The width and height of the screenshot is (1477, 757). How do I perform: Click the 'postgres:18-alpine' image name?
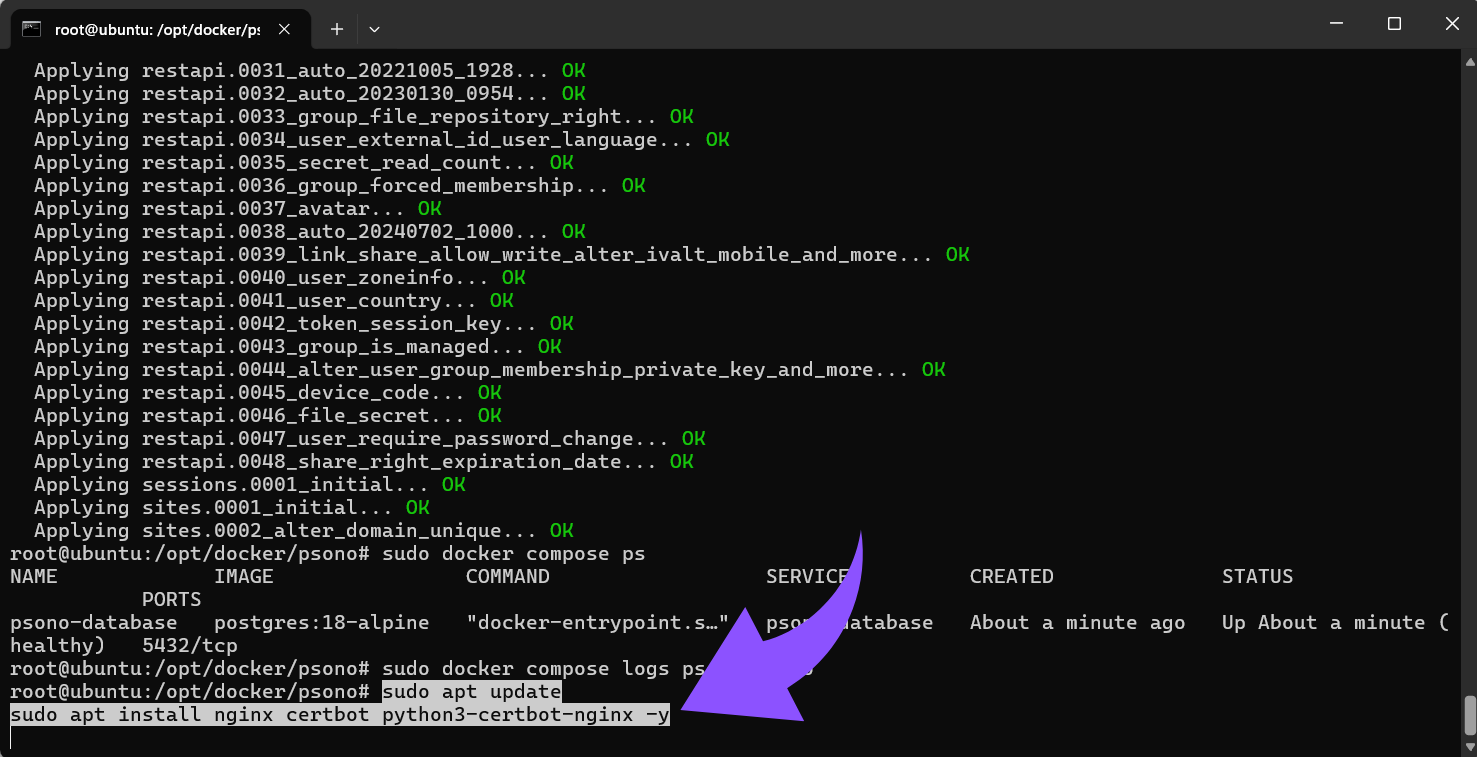coord(322,623)
